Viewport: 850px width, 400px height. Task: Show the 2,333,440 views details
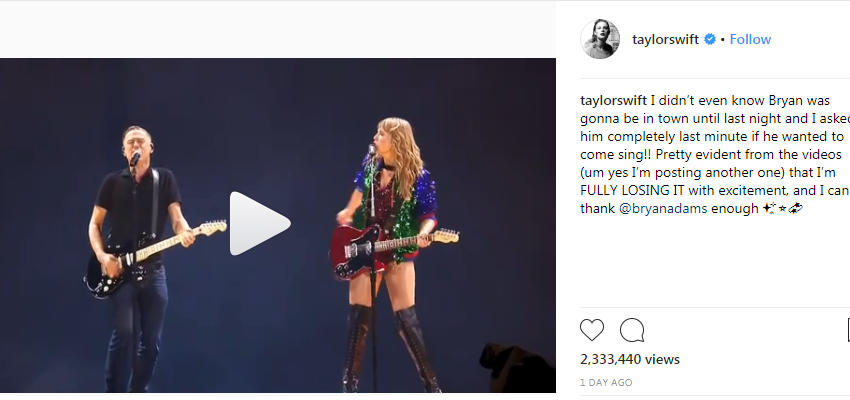pyautogui.click(x=629, y=359)
